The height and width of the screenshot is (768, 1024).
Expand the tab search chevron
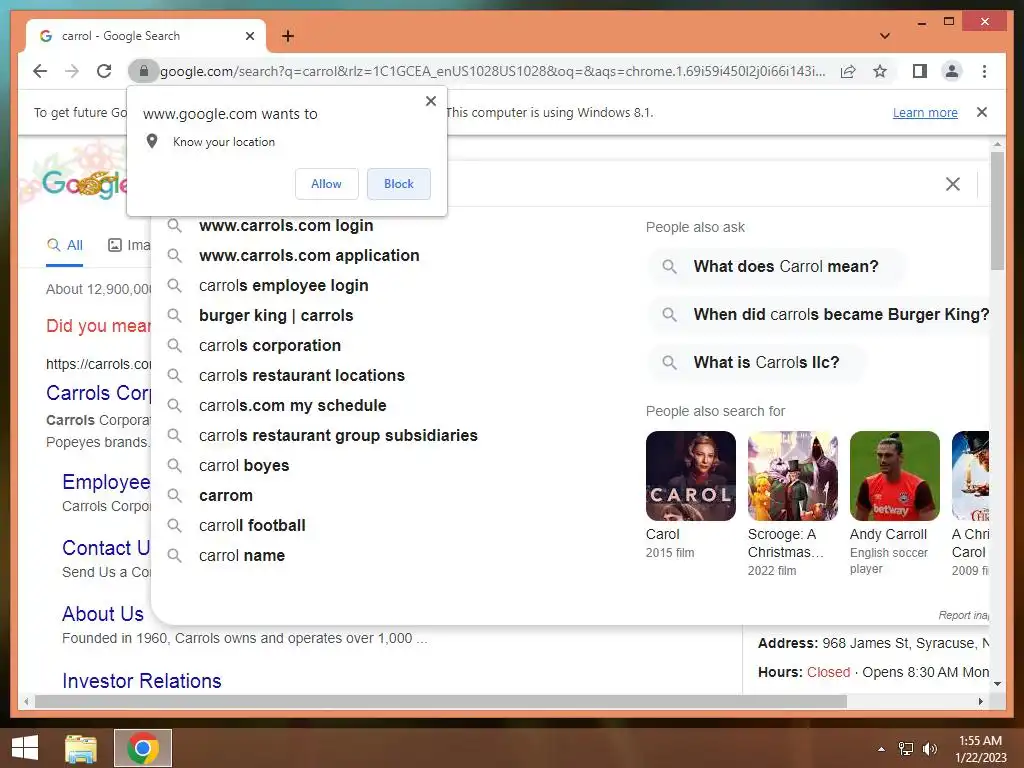coord(885,36)
